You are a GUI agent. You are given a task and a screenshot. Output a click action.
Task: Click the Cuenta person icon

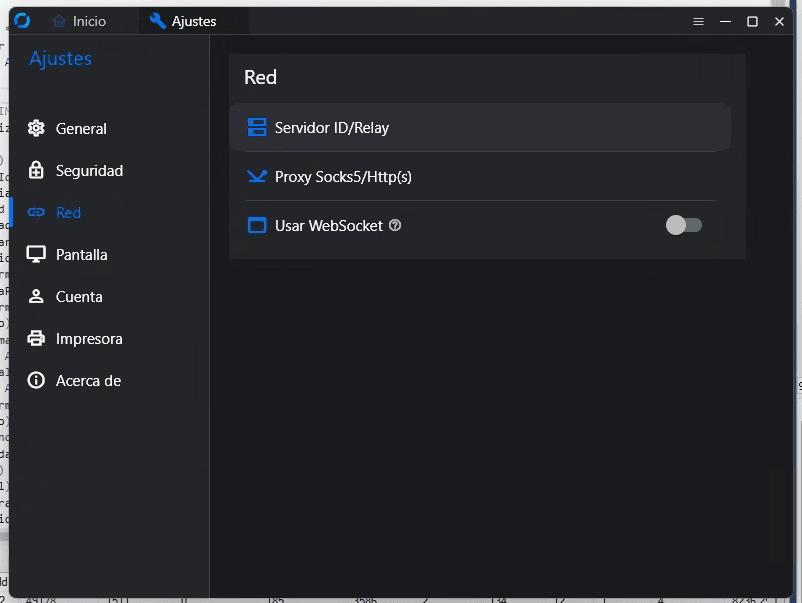point(36,296)
